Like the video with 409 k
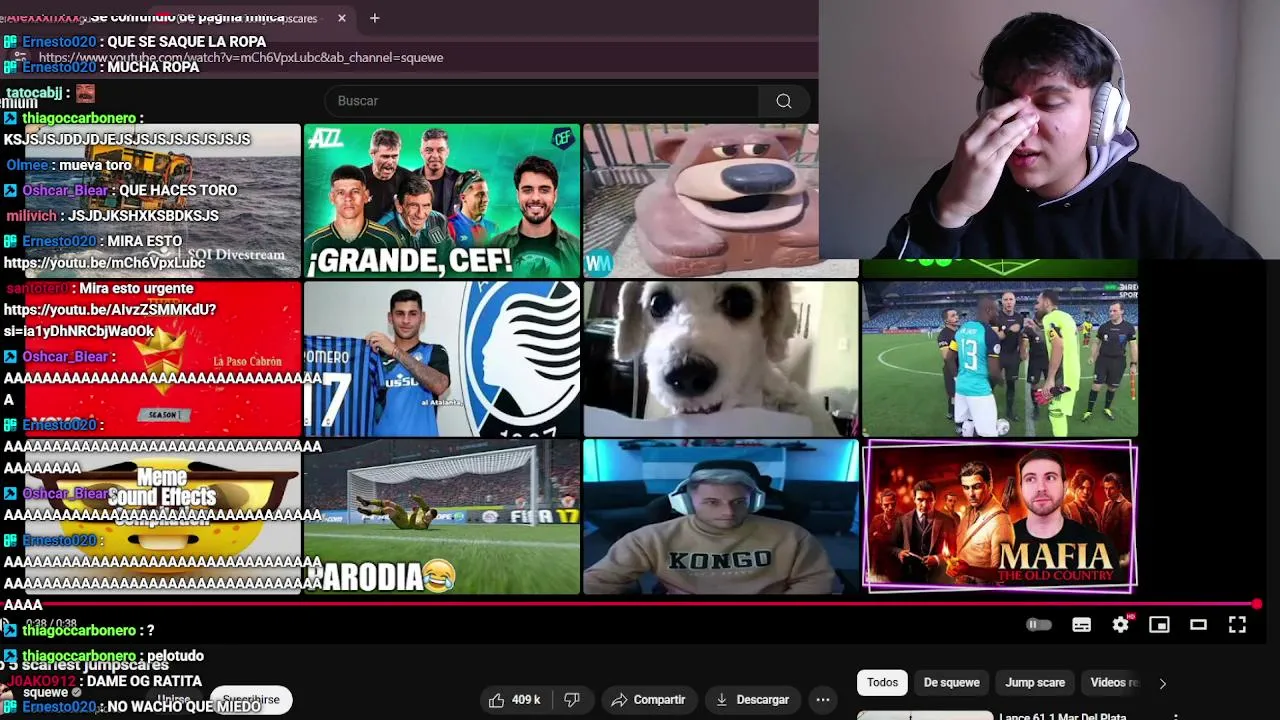The image size is (1280, 720). pos(516,700)
